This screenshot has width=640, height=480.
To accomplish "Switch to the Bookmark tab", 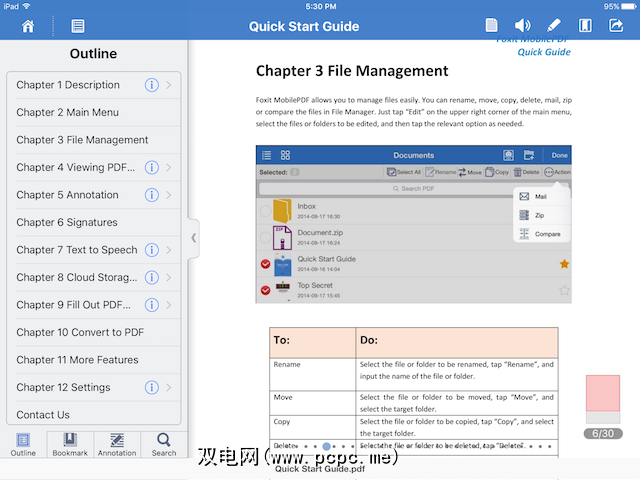I will click(x=70, y=445).
